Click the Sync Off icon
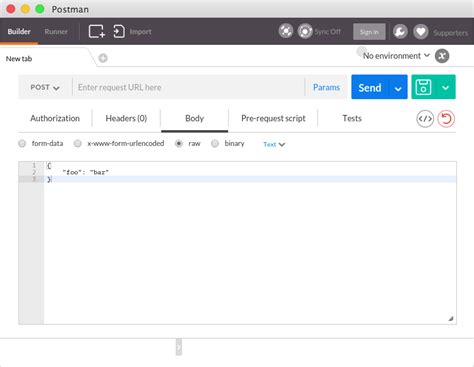The image size is (474, 367). click(305, 31)
